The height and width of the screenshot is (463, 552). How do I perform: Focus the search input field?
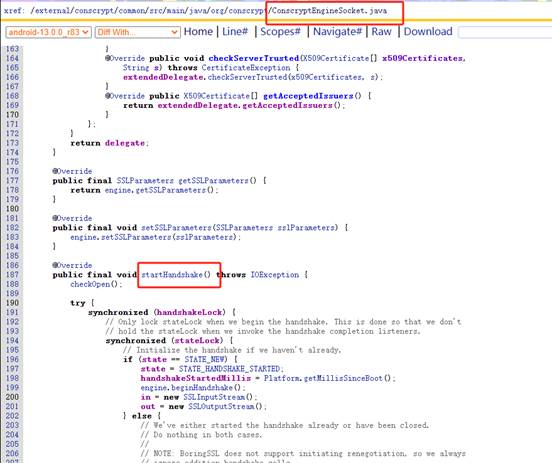tap(506, 32)
